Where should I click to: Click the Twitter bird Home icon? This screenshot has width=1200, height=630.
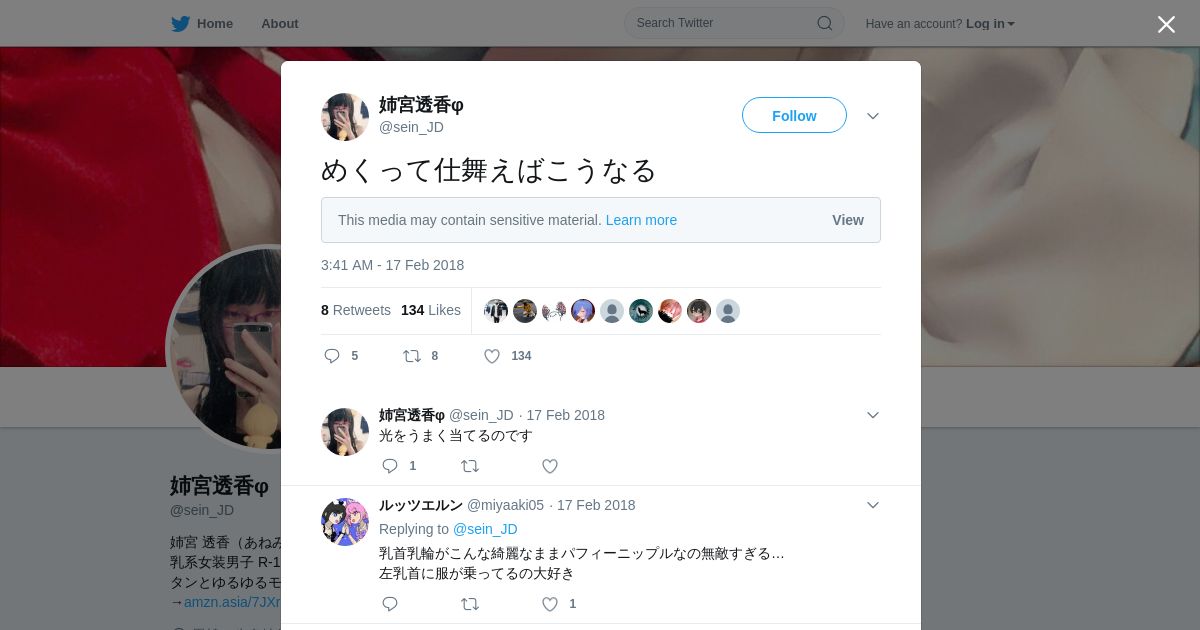(180, 23)
